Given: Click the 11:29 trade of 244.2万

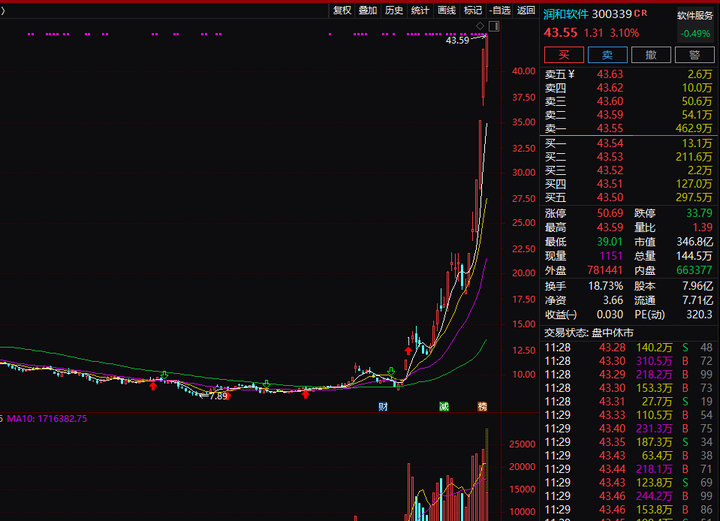Looking at the screenshot, I should click(629, 496).
